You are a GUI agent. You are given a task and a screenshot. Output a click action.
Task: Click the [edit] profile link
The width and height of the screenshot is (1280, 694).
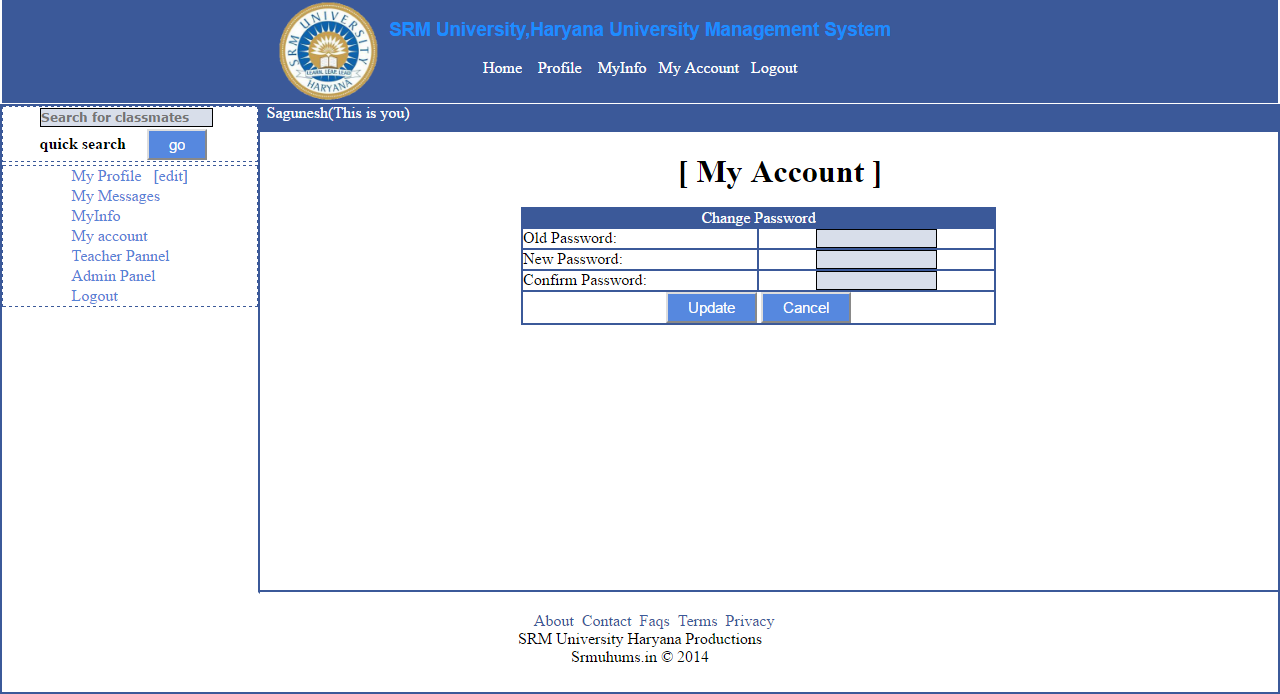[170, 176]
